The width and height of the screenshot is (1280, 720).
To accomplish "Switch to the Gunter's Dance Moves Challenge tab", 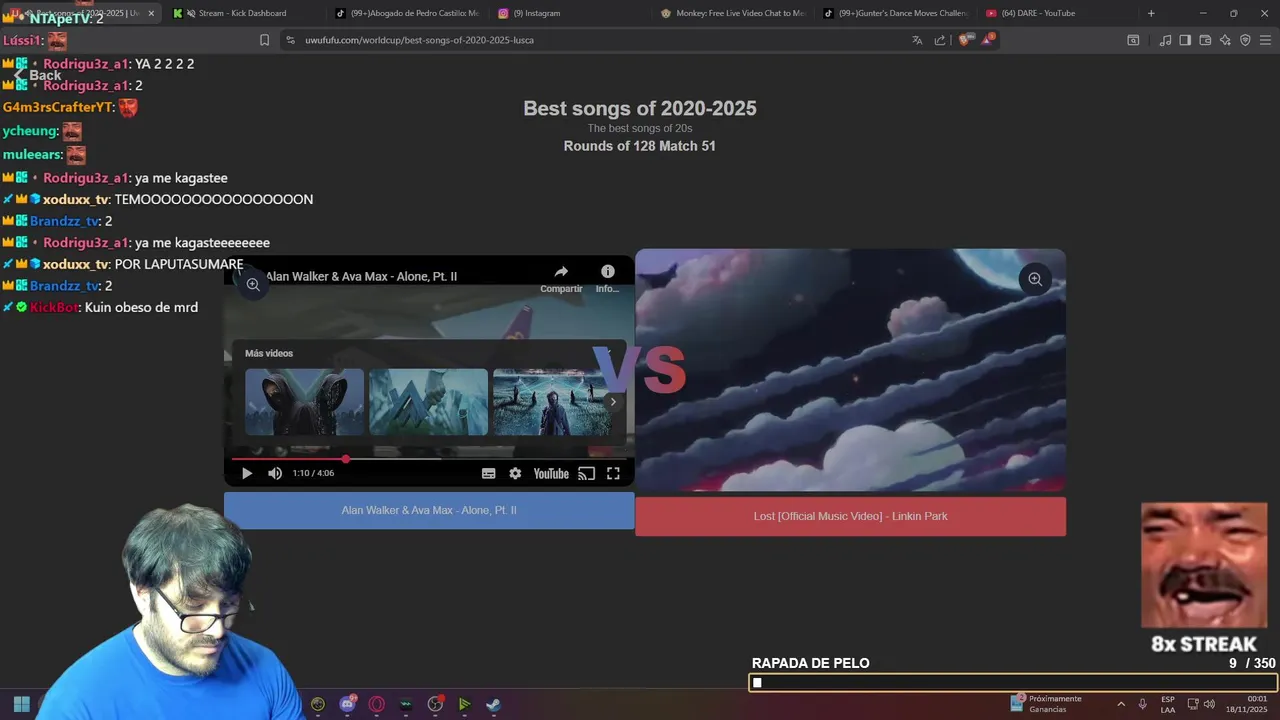I will click(895, 13).
